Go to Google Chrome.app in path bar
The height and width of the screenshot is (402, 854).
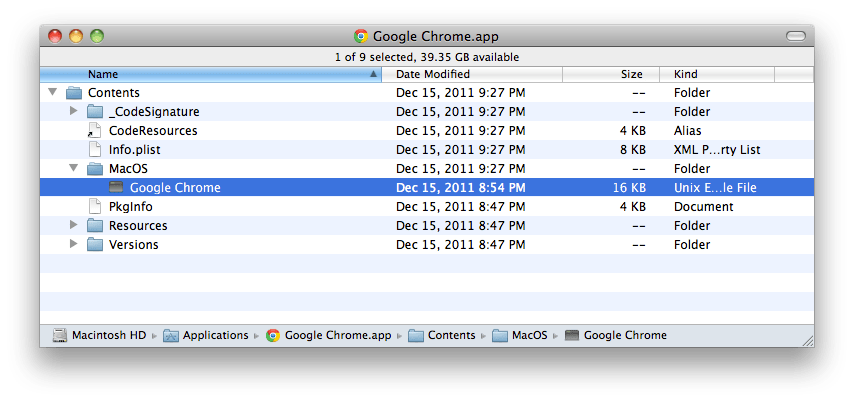[338, 336]
